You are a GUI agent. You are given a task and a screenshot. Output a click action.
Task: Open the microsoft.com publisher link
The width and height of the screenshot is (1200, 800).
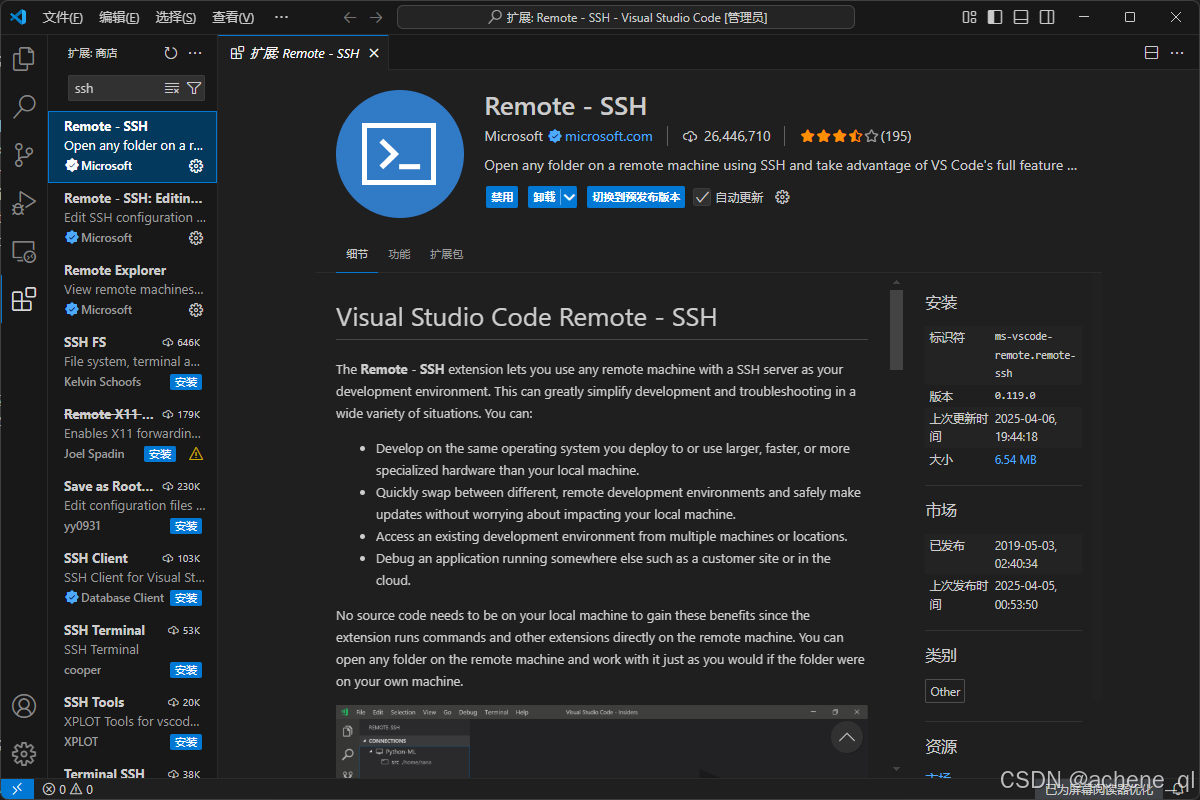pyautogui.click(x=608, y=136)
